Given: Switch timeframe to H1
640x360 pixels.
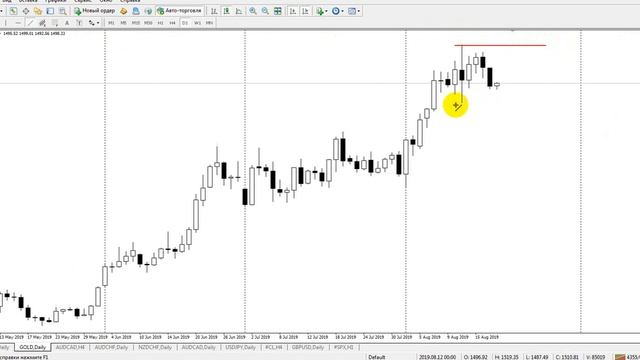Looking at the screenshot, I should [160, 23].
